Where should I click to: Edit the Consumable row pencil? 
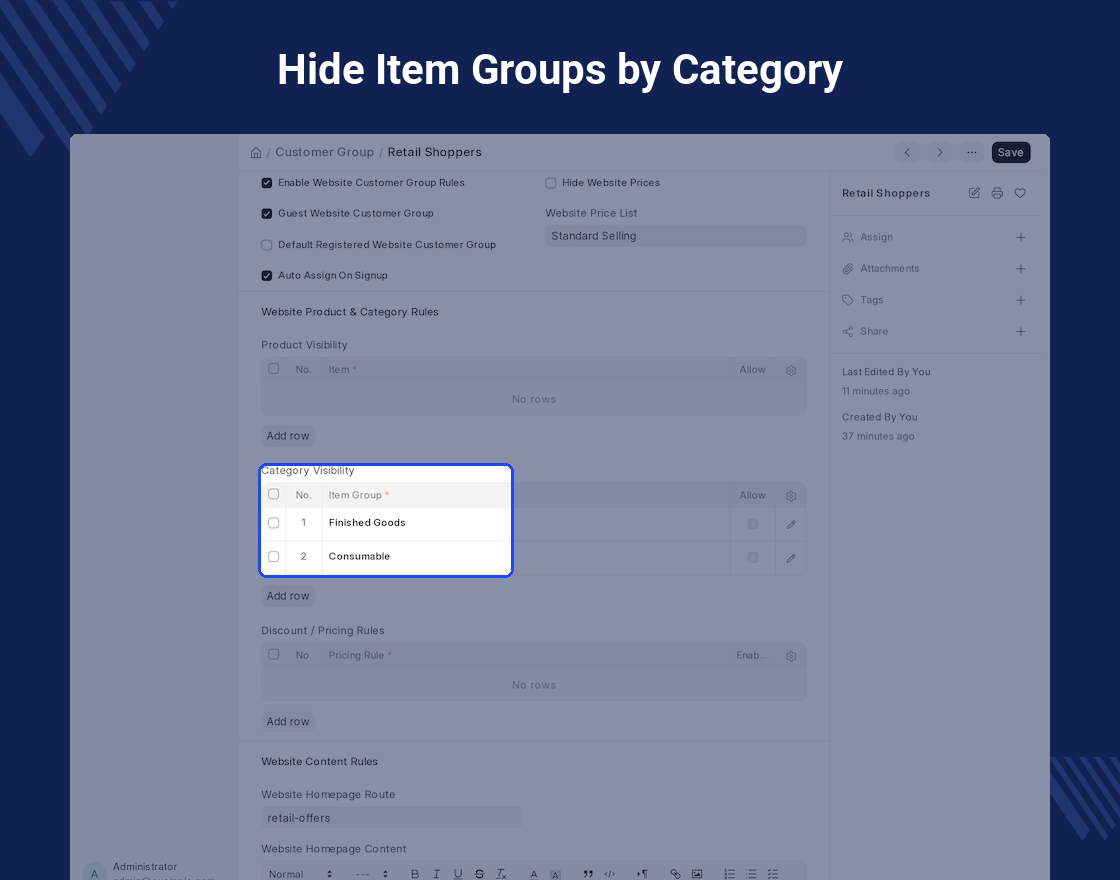(791, 558)
